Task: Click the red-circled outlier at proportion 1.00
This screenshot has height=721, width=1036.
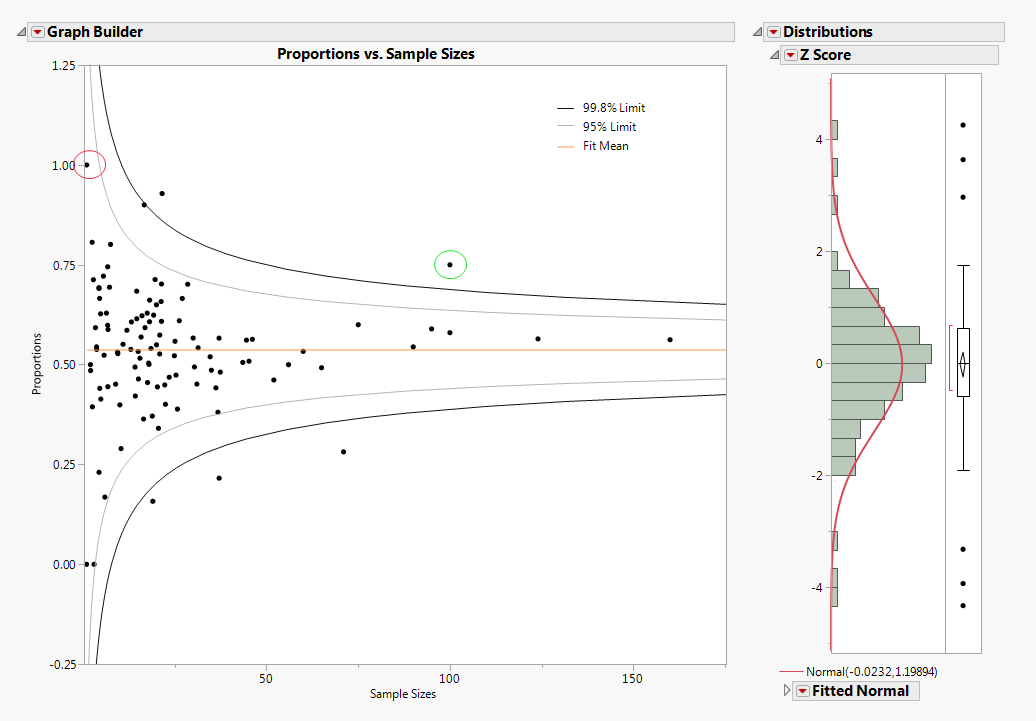Action: point(88,164)
